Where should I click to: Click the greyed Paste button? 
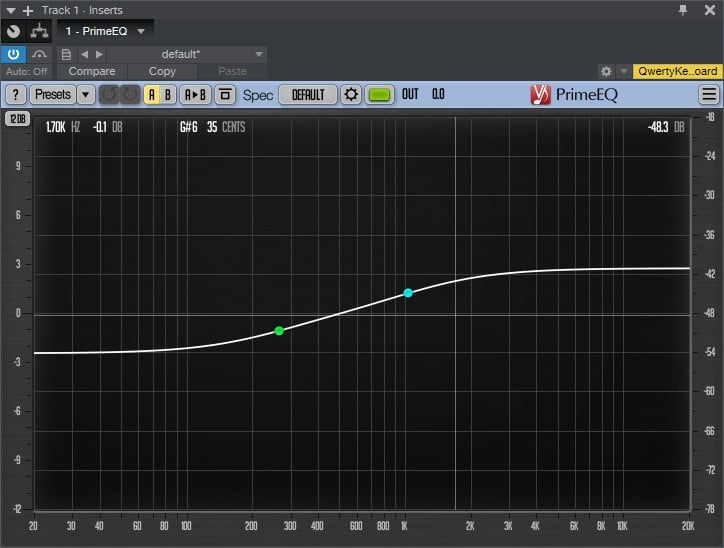pos(232,71)
